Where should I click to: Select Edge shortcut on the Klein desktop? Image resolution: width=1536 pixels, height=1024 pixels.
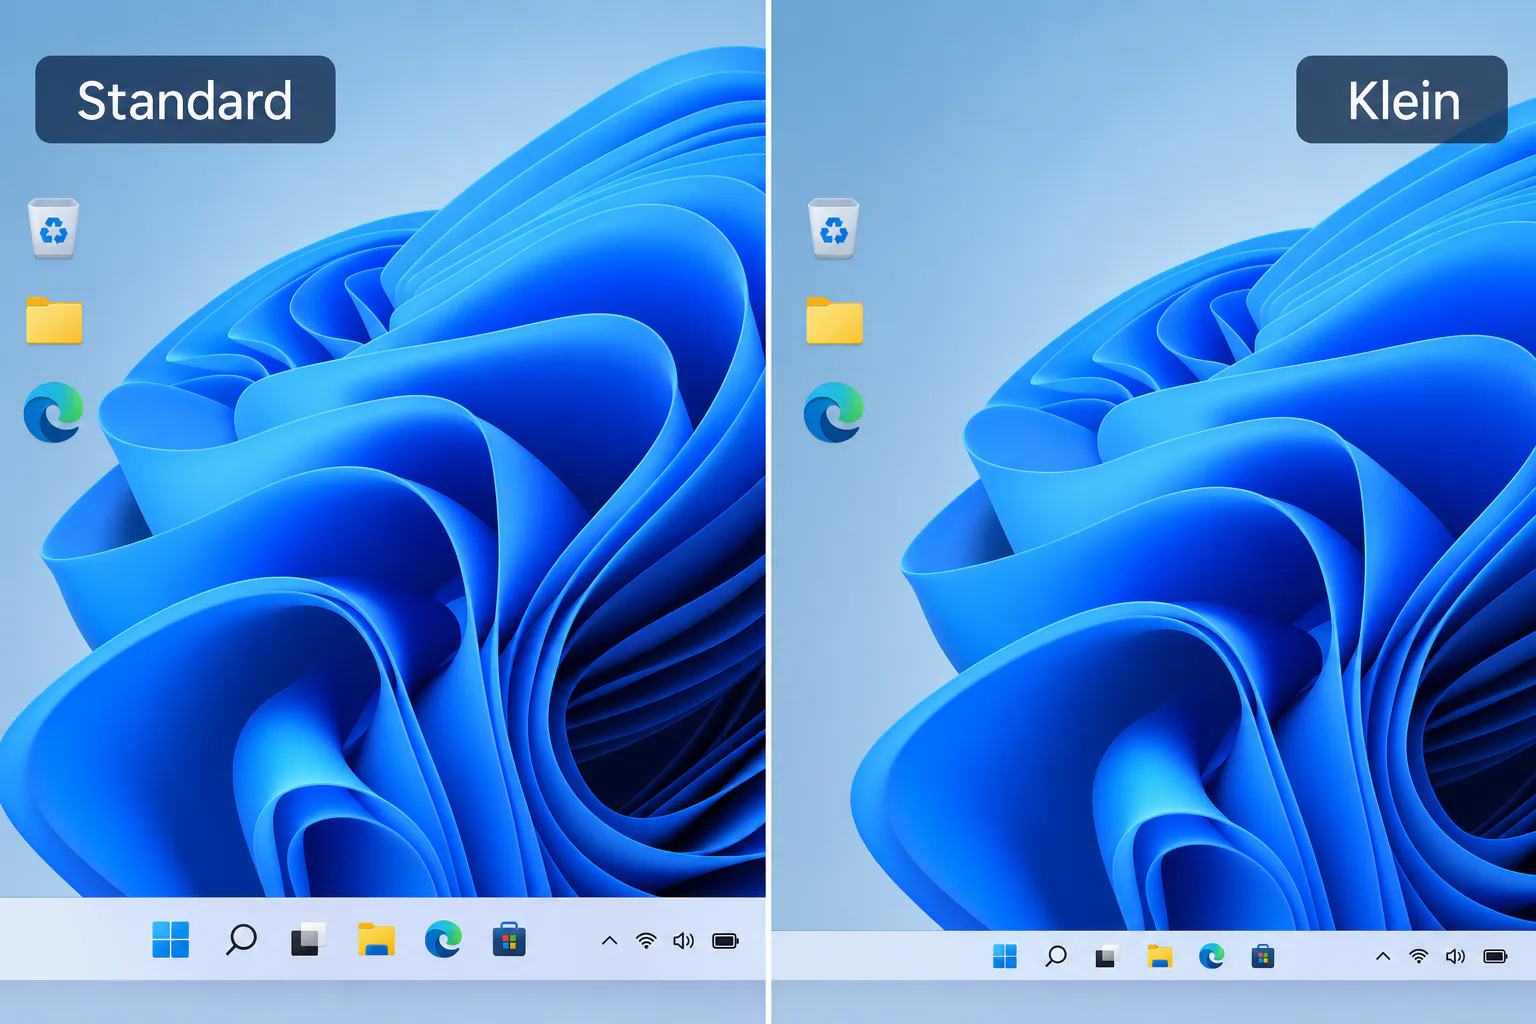point(833,412)
